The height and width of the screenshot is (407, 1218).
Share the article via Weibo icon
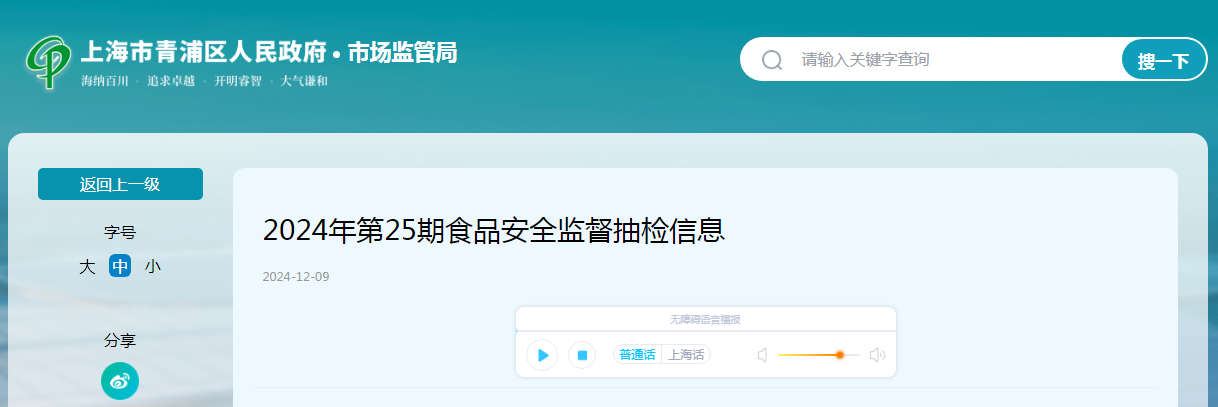120,381
